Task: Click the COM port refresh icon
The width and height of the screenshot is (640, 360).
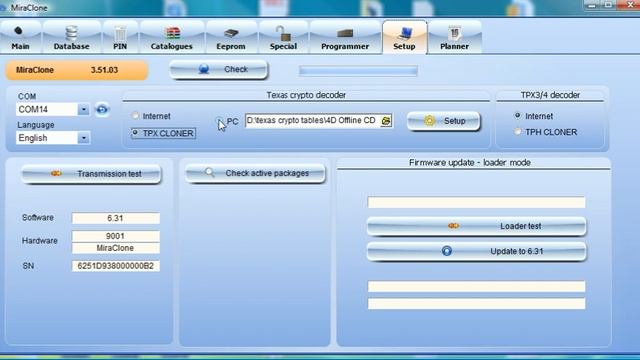Action: click(x=102, y=109)
